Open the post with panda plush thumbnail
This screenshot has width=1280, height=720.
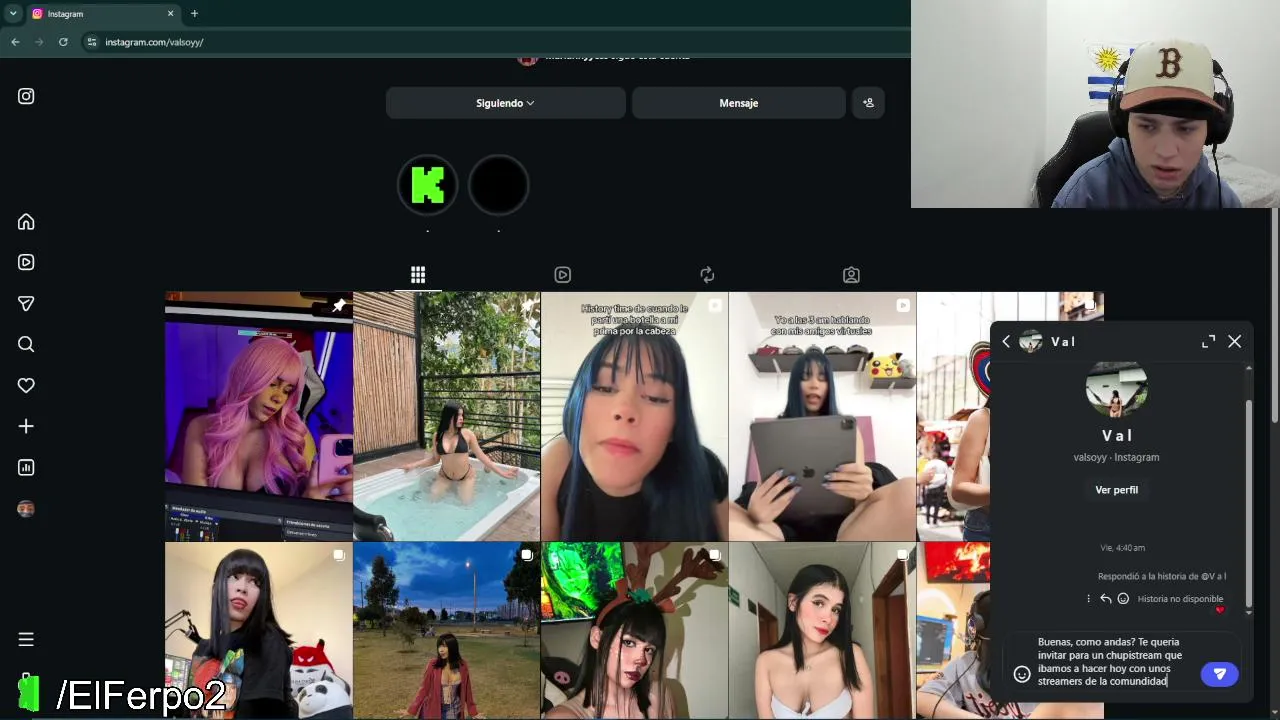point(258,631)
